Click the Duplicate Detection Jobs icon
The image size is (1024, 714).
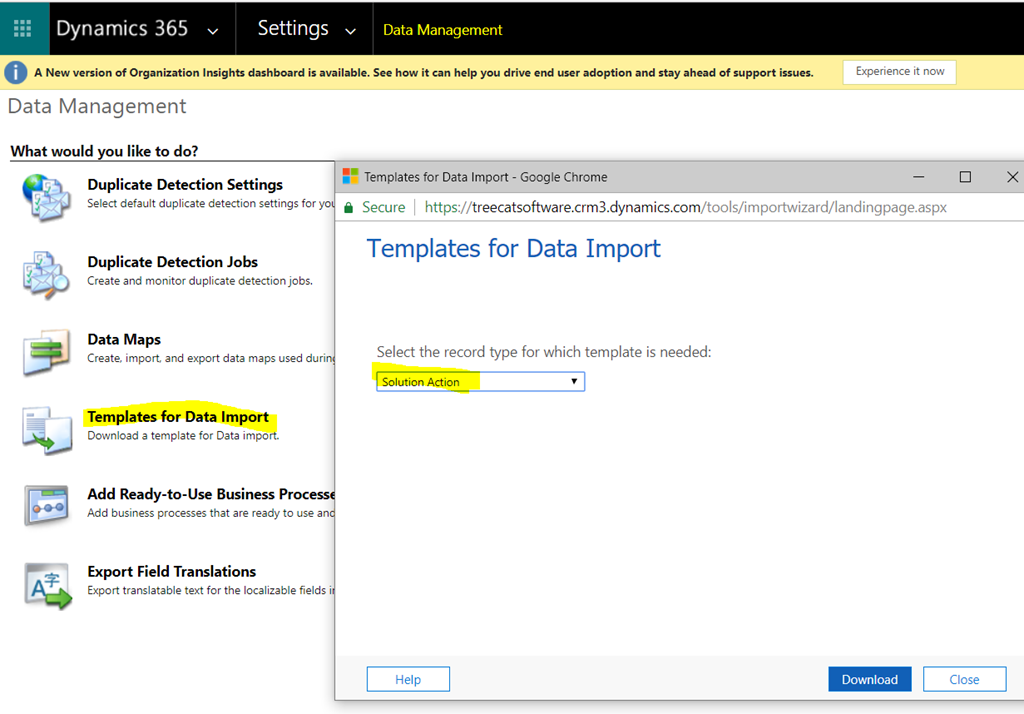[x=46, y=275]
